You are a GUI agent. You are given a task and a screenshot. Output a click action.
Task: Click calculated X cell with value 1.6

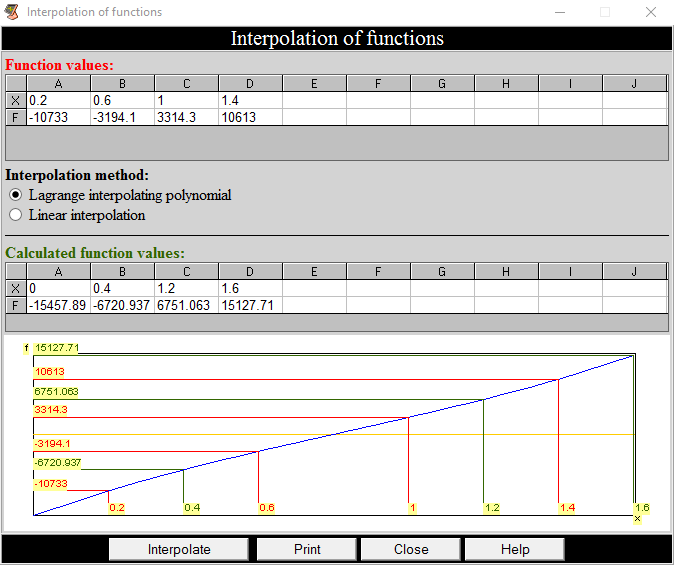pyautogui.click(x=250, y=288)
